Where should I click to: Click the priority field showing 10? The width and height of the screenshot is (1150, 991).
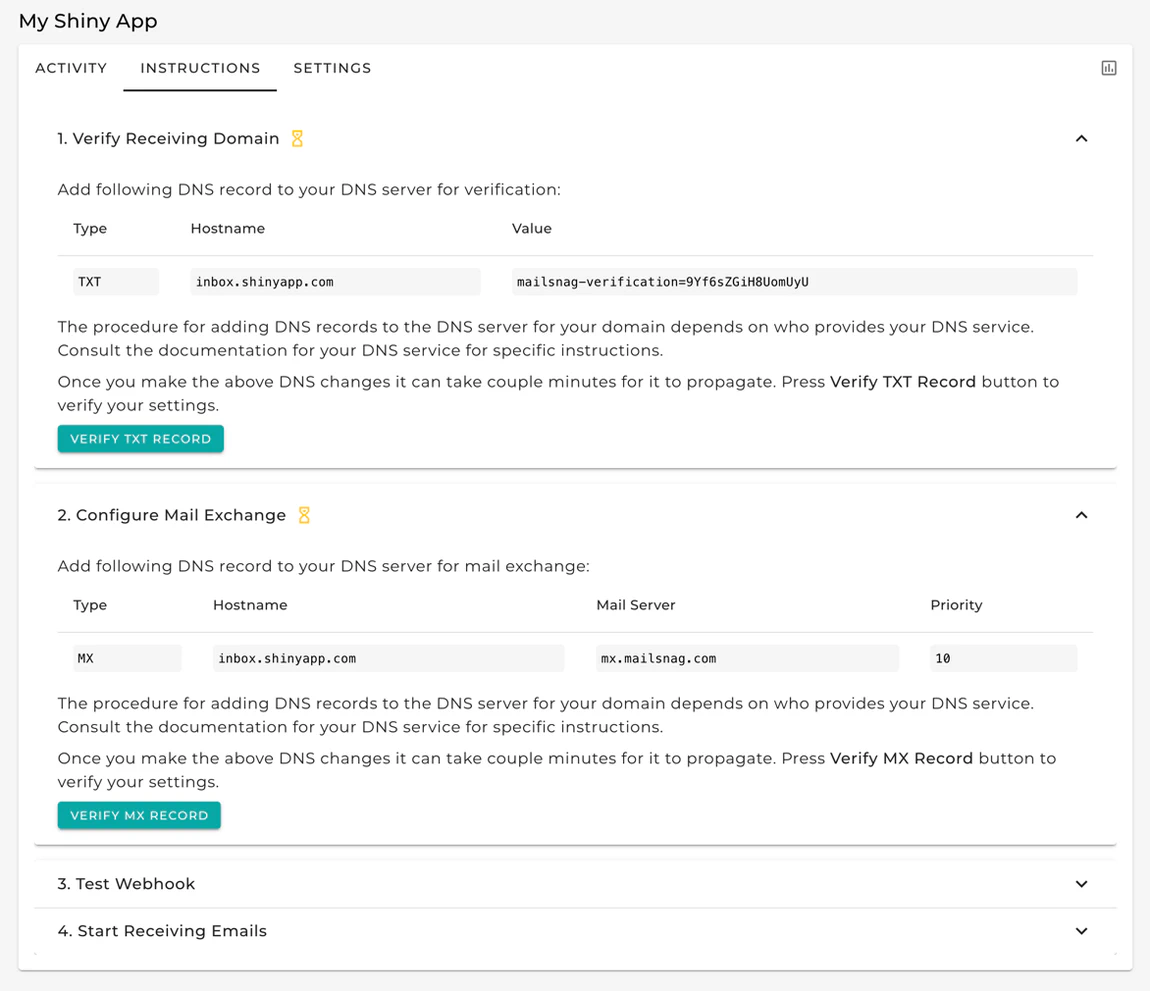point(1002,658)
